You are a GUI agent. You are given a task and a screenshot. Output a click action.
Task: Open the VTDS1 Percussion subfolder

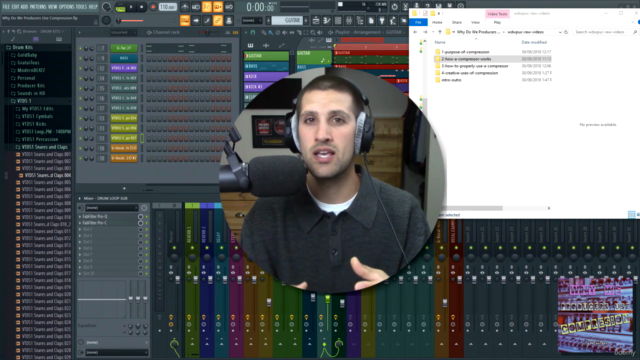coord(39,139)
